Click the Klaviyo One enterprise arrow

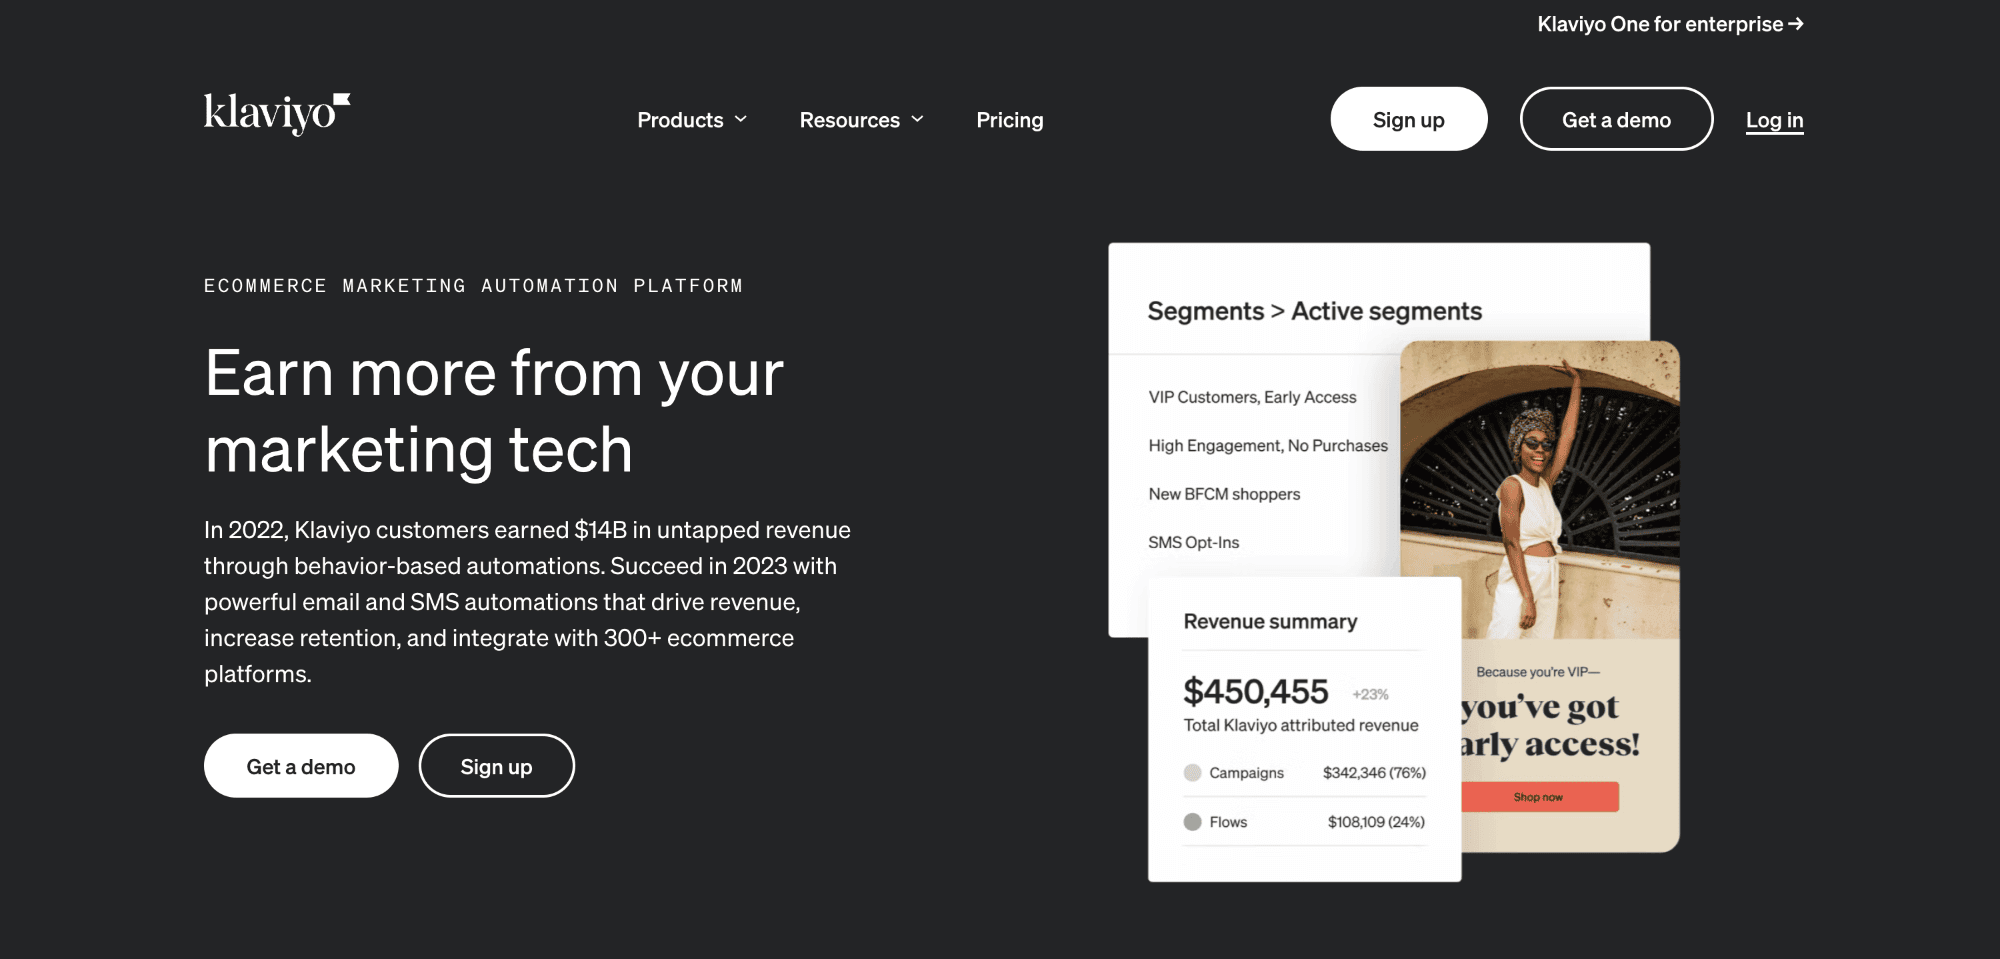1796,23
